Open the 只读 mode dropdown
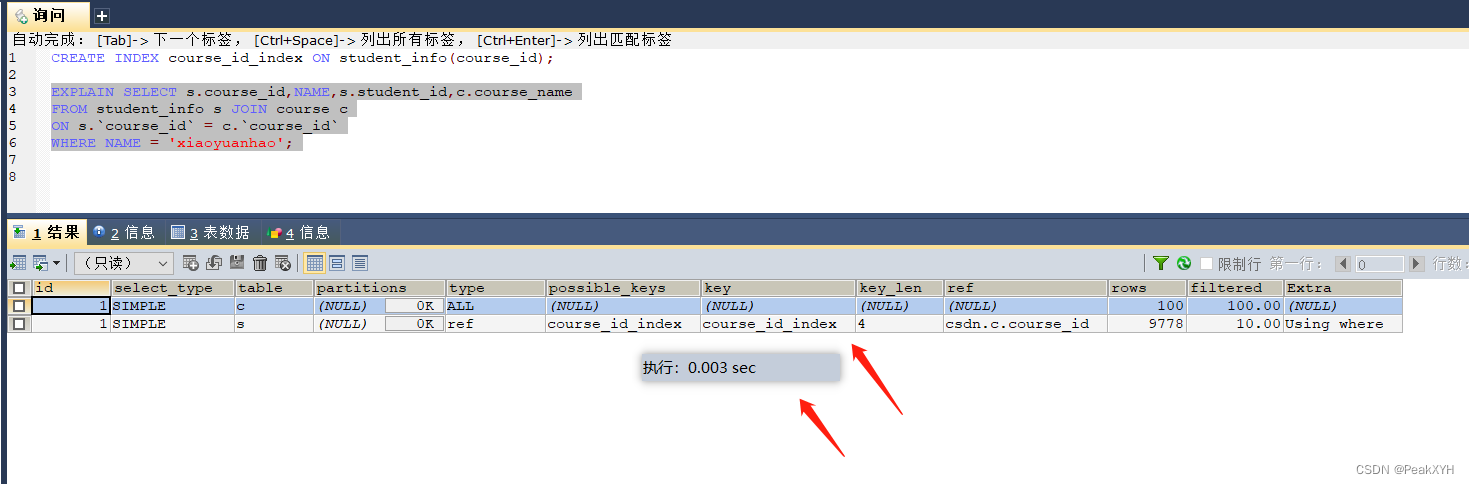1469x484 pixels. tap(124, 263)
